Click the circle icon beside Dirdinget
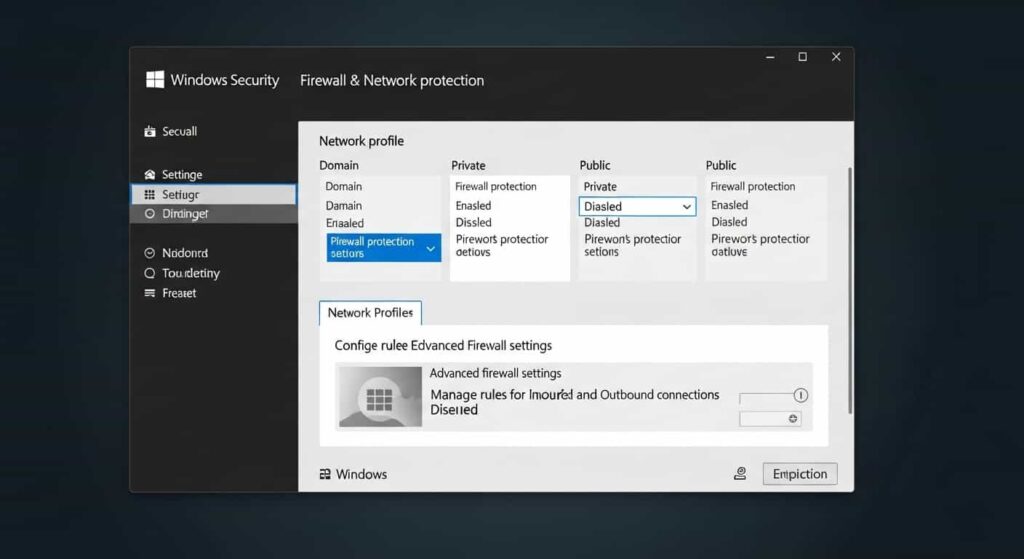 tap(150, 214)
